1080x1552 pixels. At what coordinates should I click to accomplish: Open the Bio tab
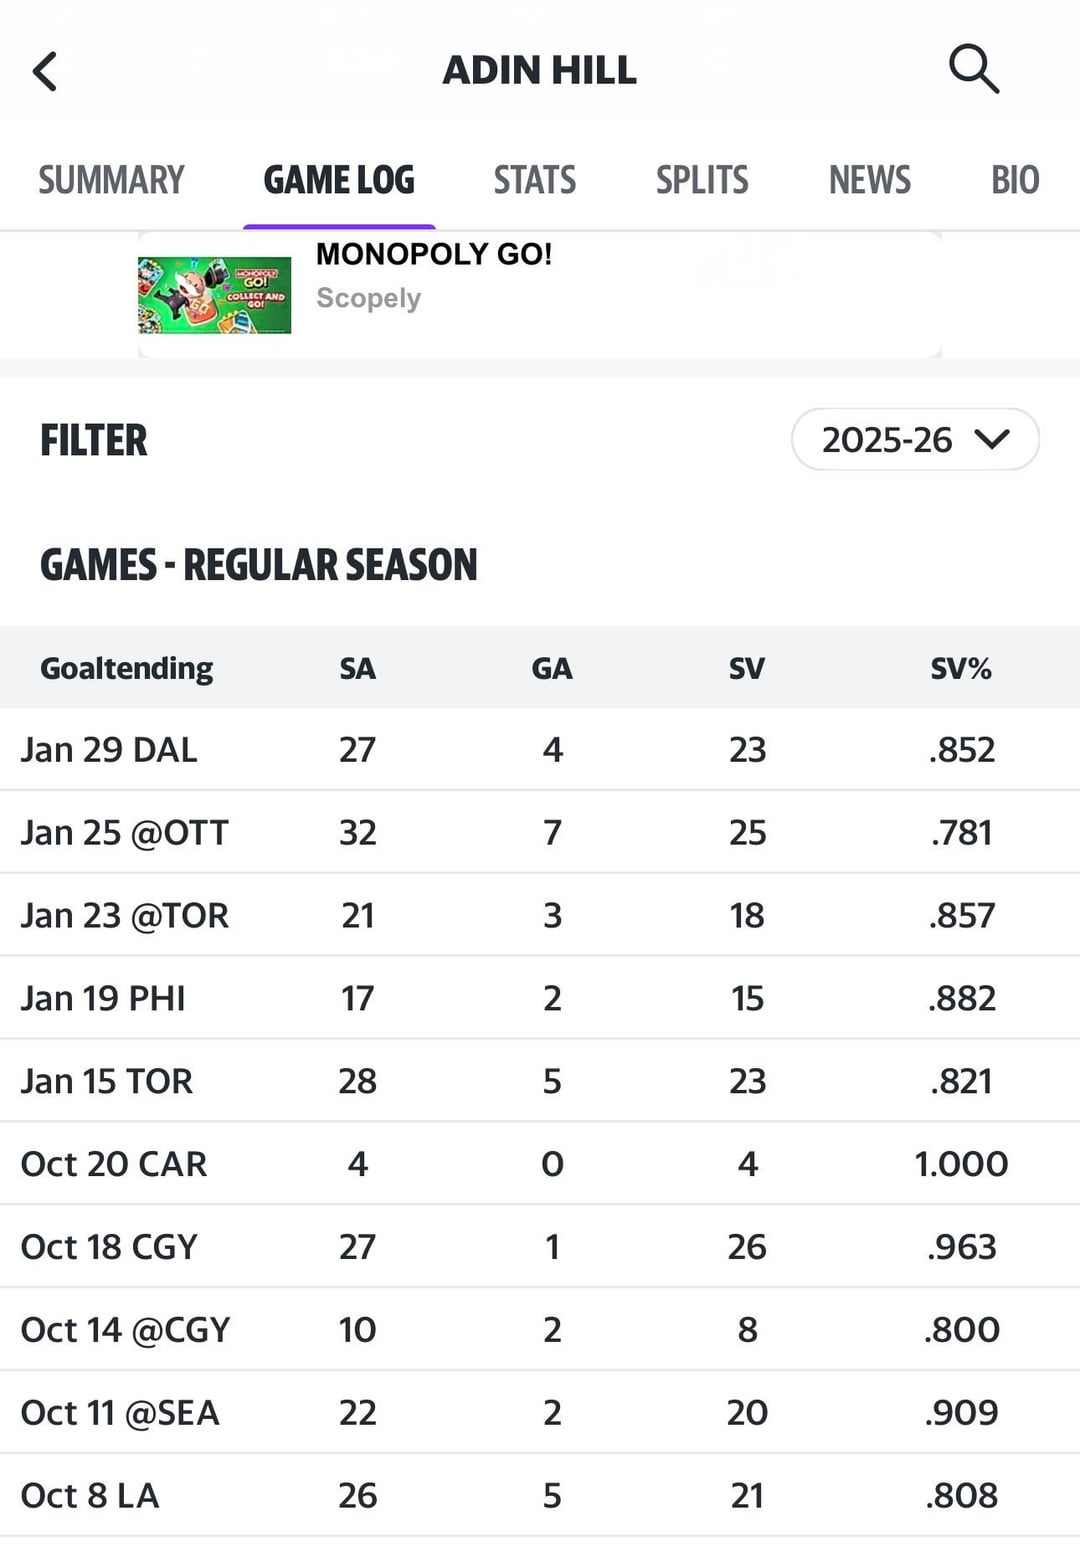(1014, 180)
